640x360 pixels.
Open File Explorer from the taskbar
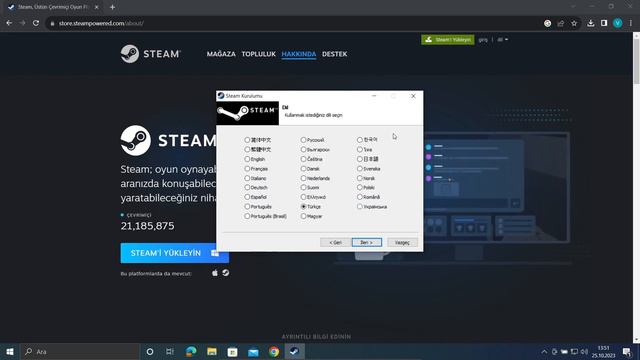tap(211, 351)
